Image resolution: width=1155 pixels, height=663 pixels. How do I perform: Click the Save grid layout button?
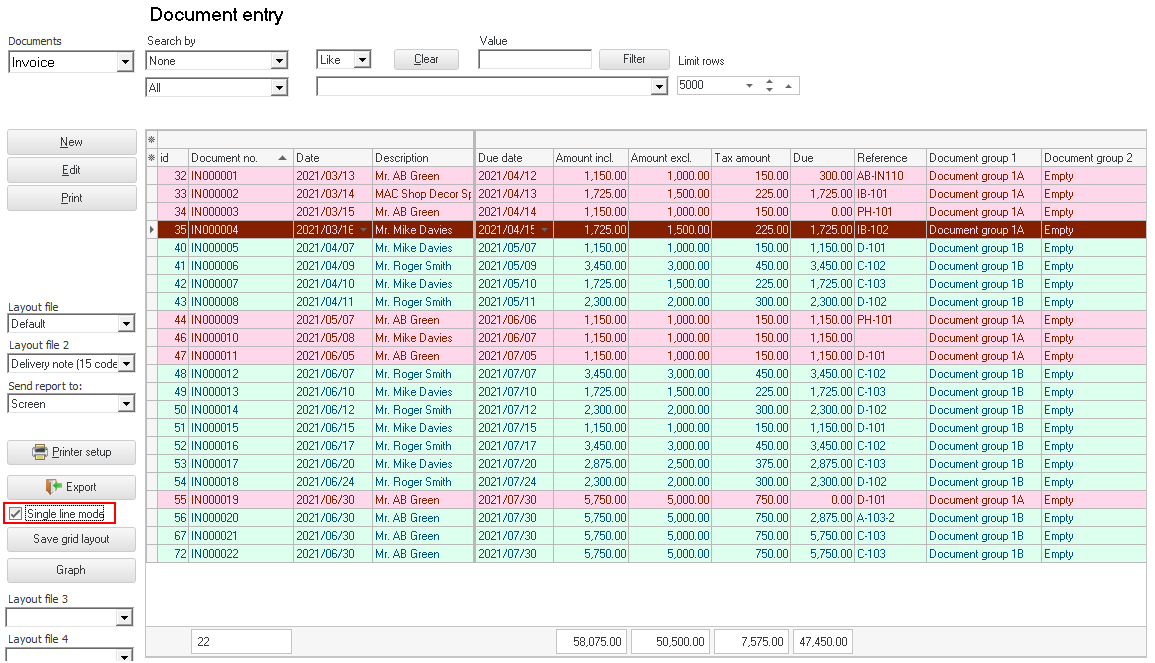[x=72, y=539]
